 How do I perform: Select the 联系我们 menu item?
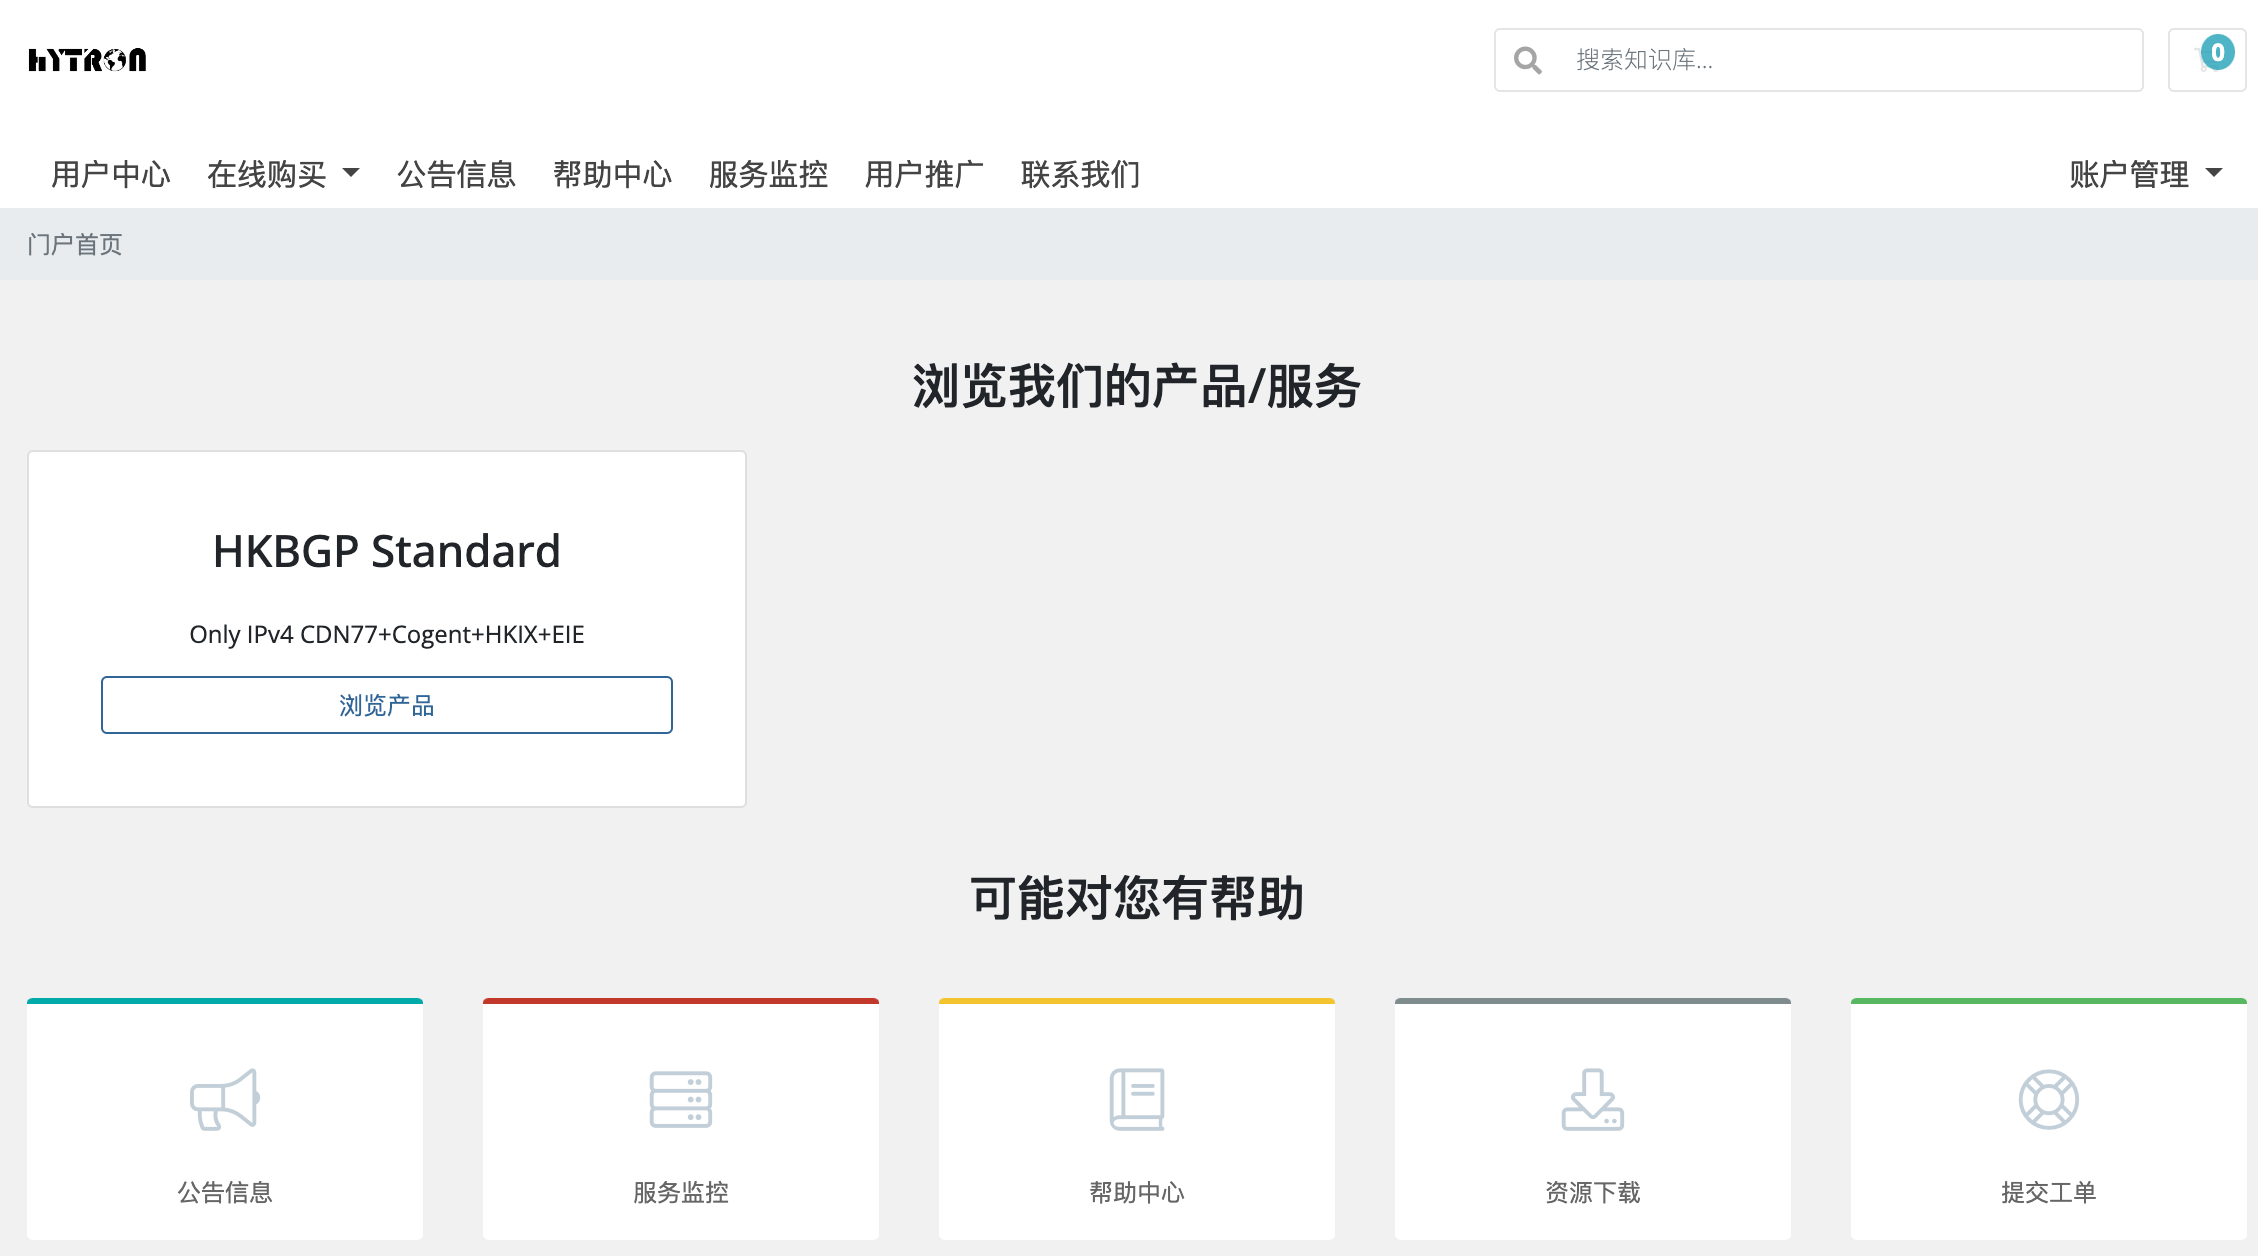pos(1079,173)
